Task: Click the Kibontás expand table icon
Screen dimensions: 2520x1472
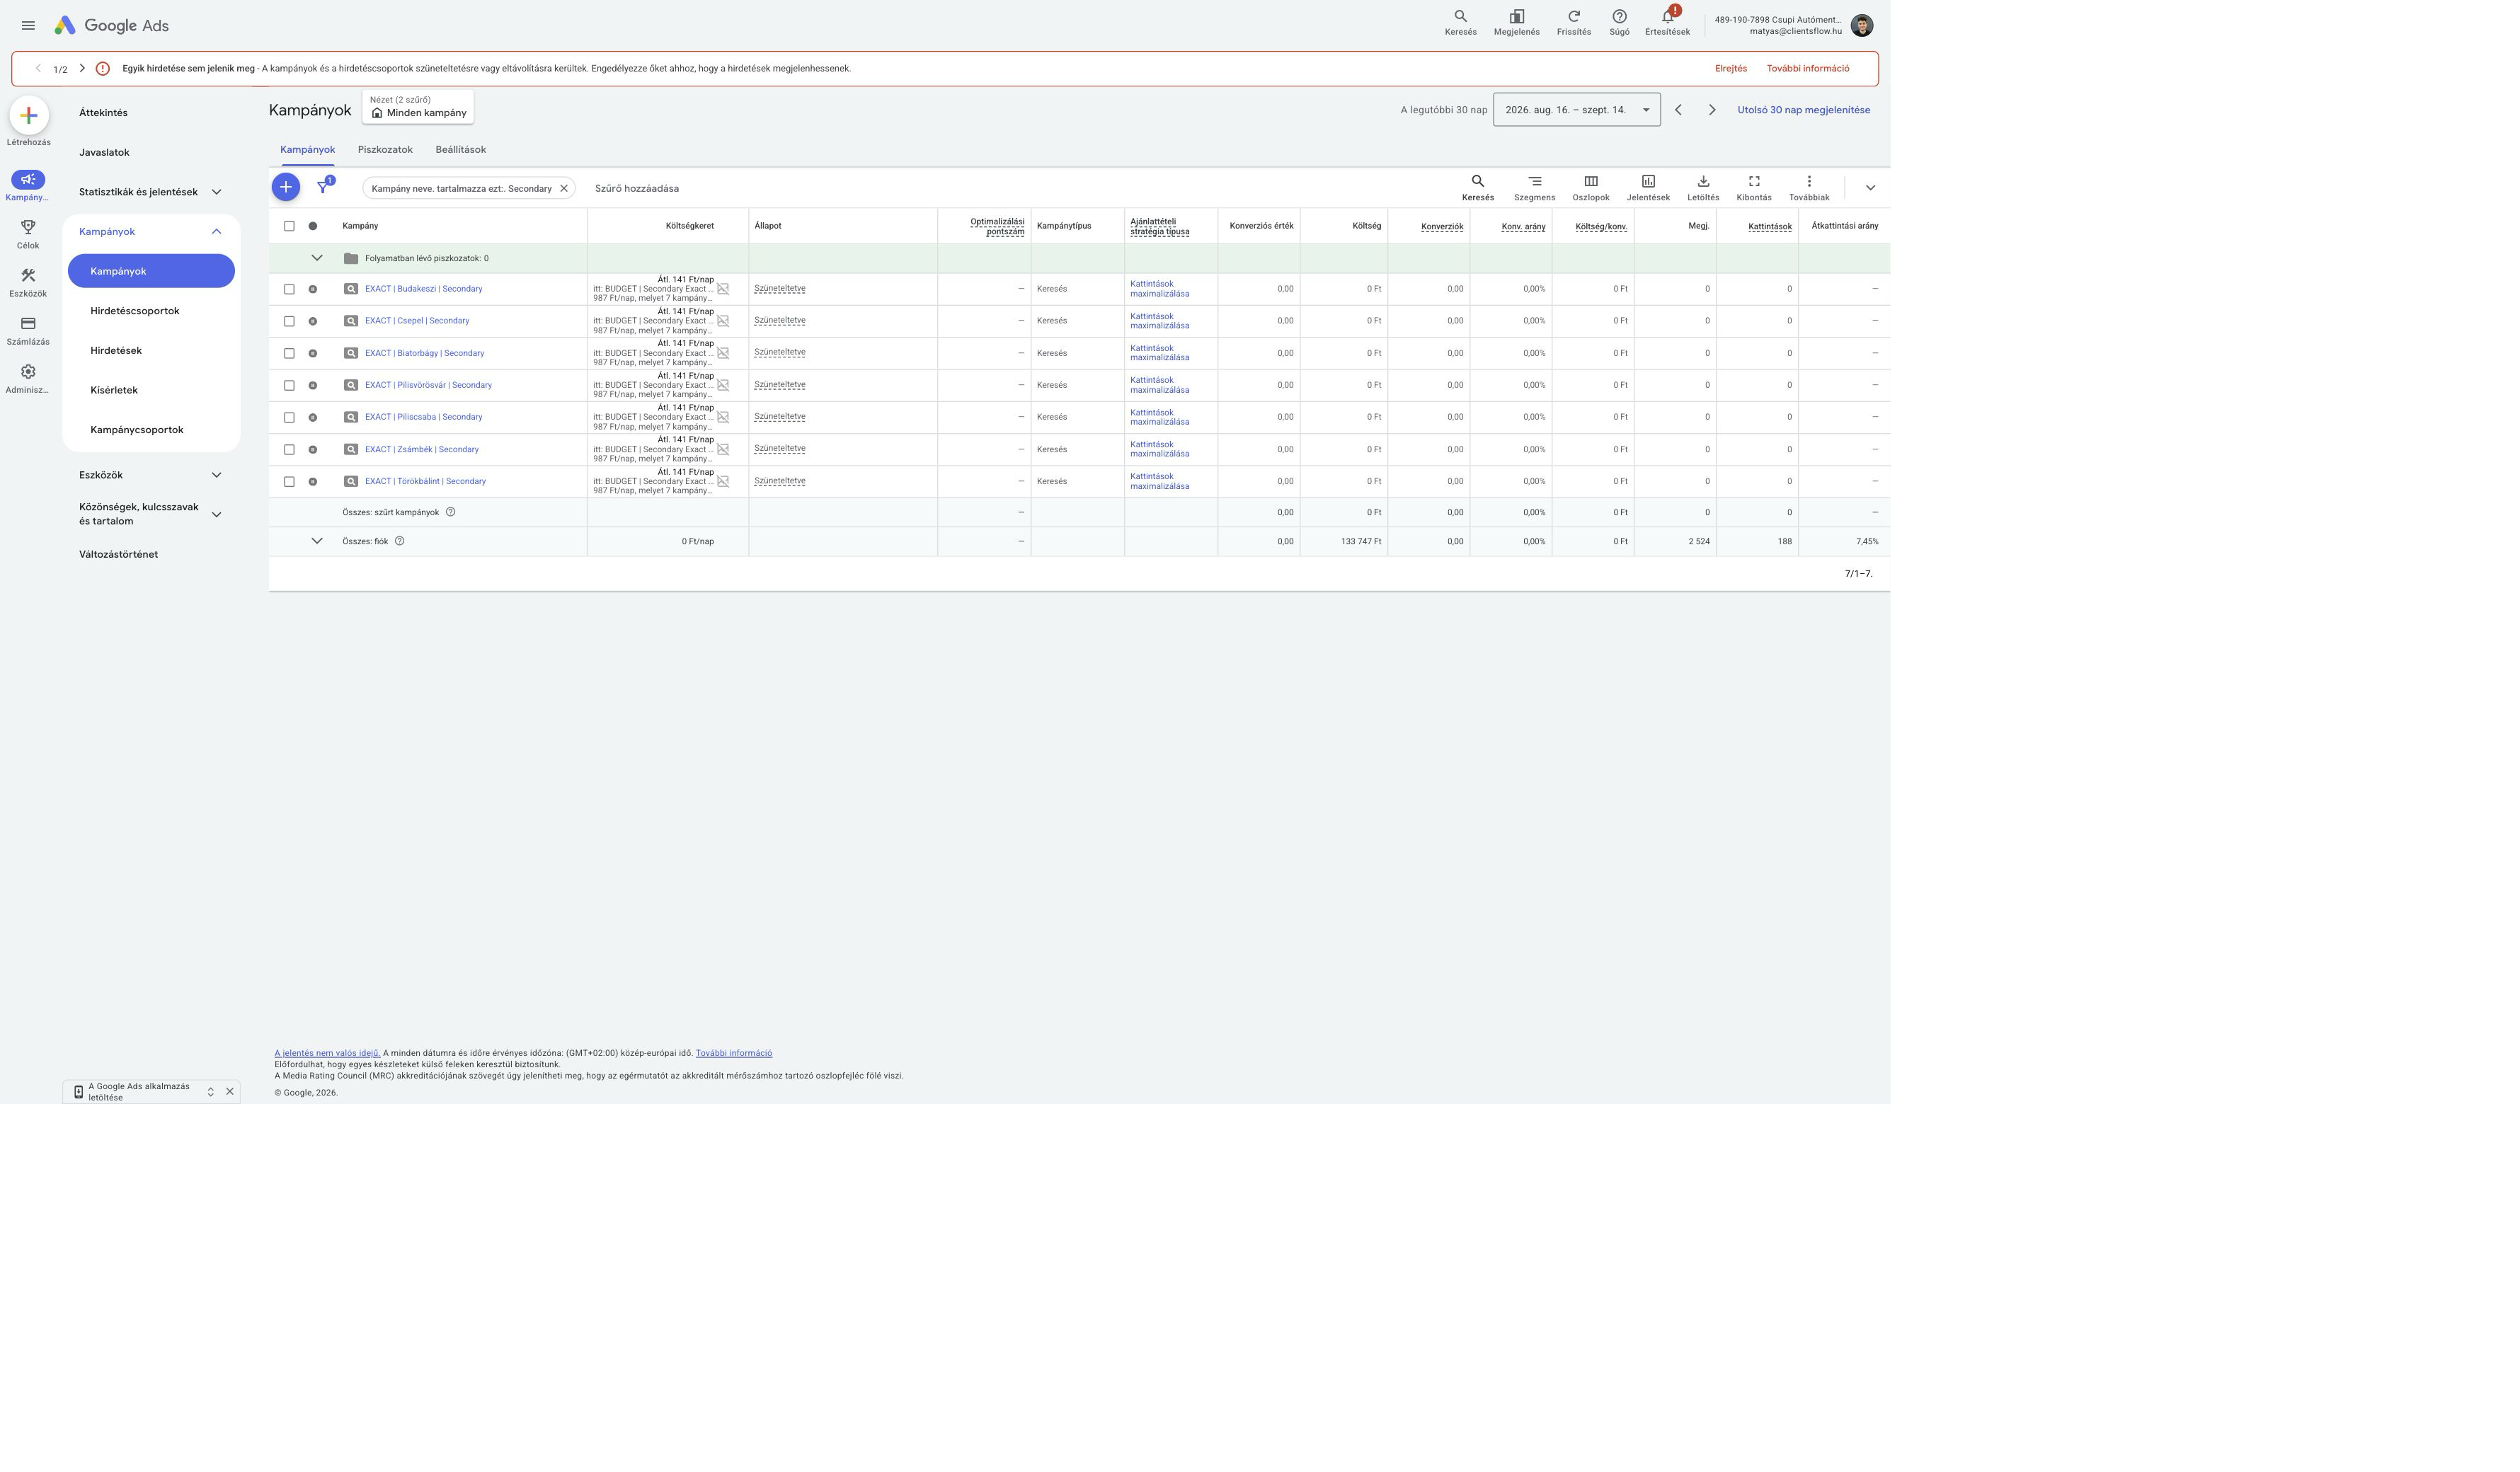Action: point(1754,188)
